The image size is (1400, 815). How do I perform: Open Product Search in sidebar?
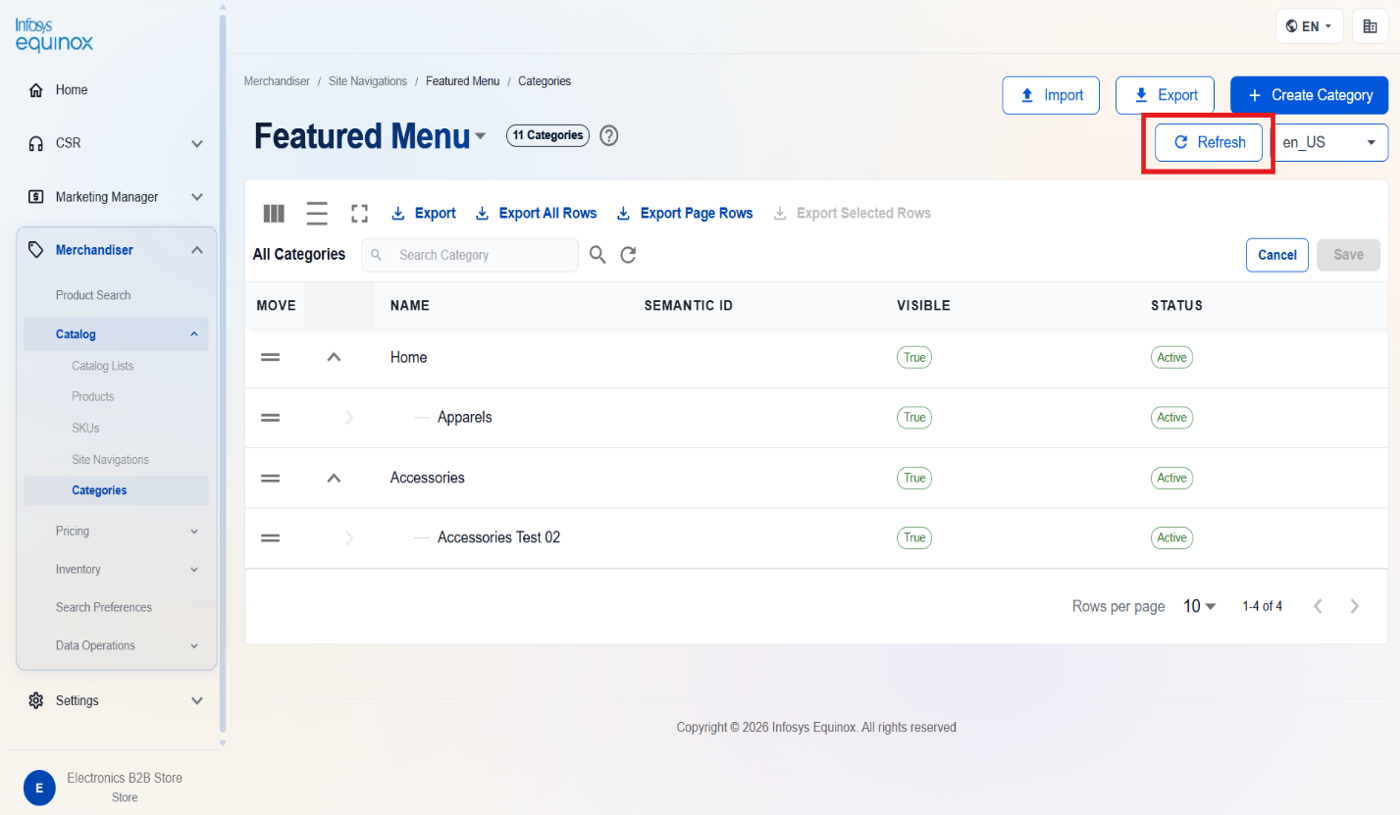[x=93, y=295]
